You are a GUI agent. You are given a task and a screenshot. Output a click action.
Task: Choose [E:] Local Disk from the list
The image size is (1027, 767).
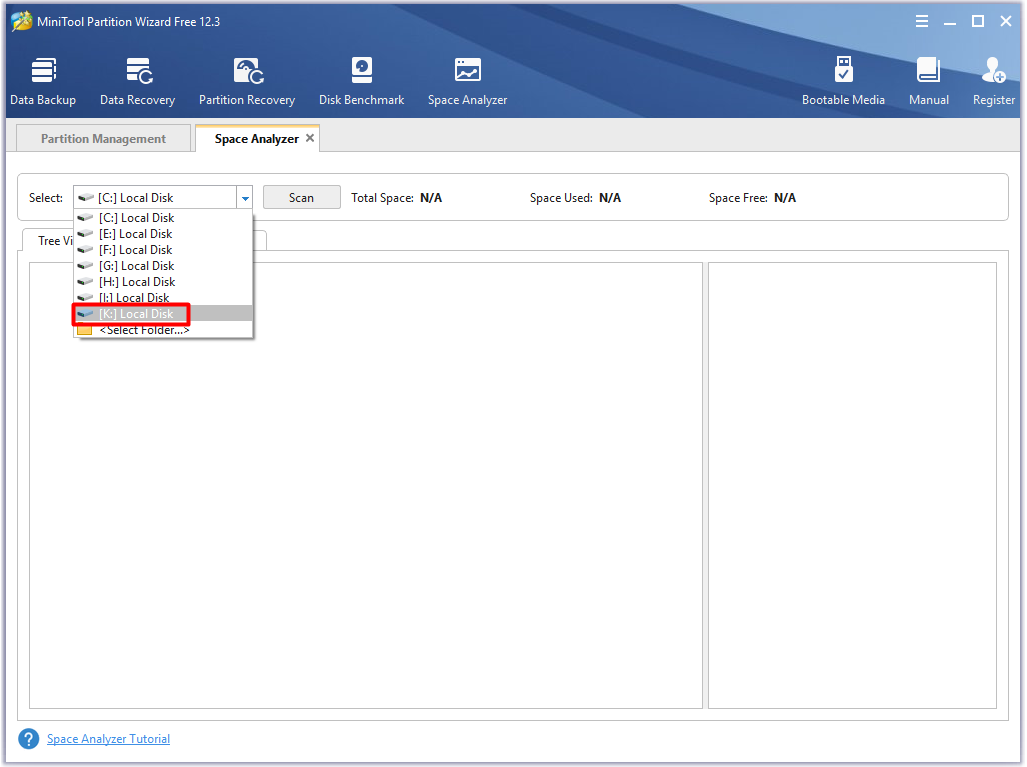click(x=163, y=234)
